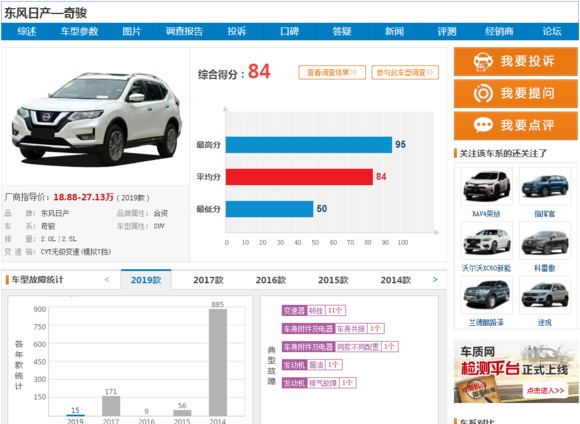The image size is (580, 424).
Task: Click the 车型故障统计 section heading
Action: coord(37,280)
